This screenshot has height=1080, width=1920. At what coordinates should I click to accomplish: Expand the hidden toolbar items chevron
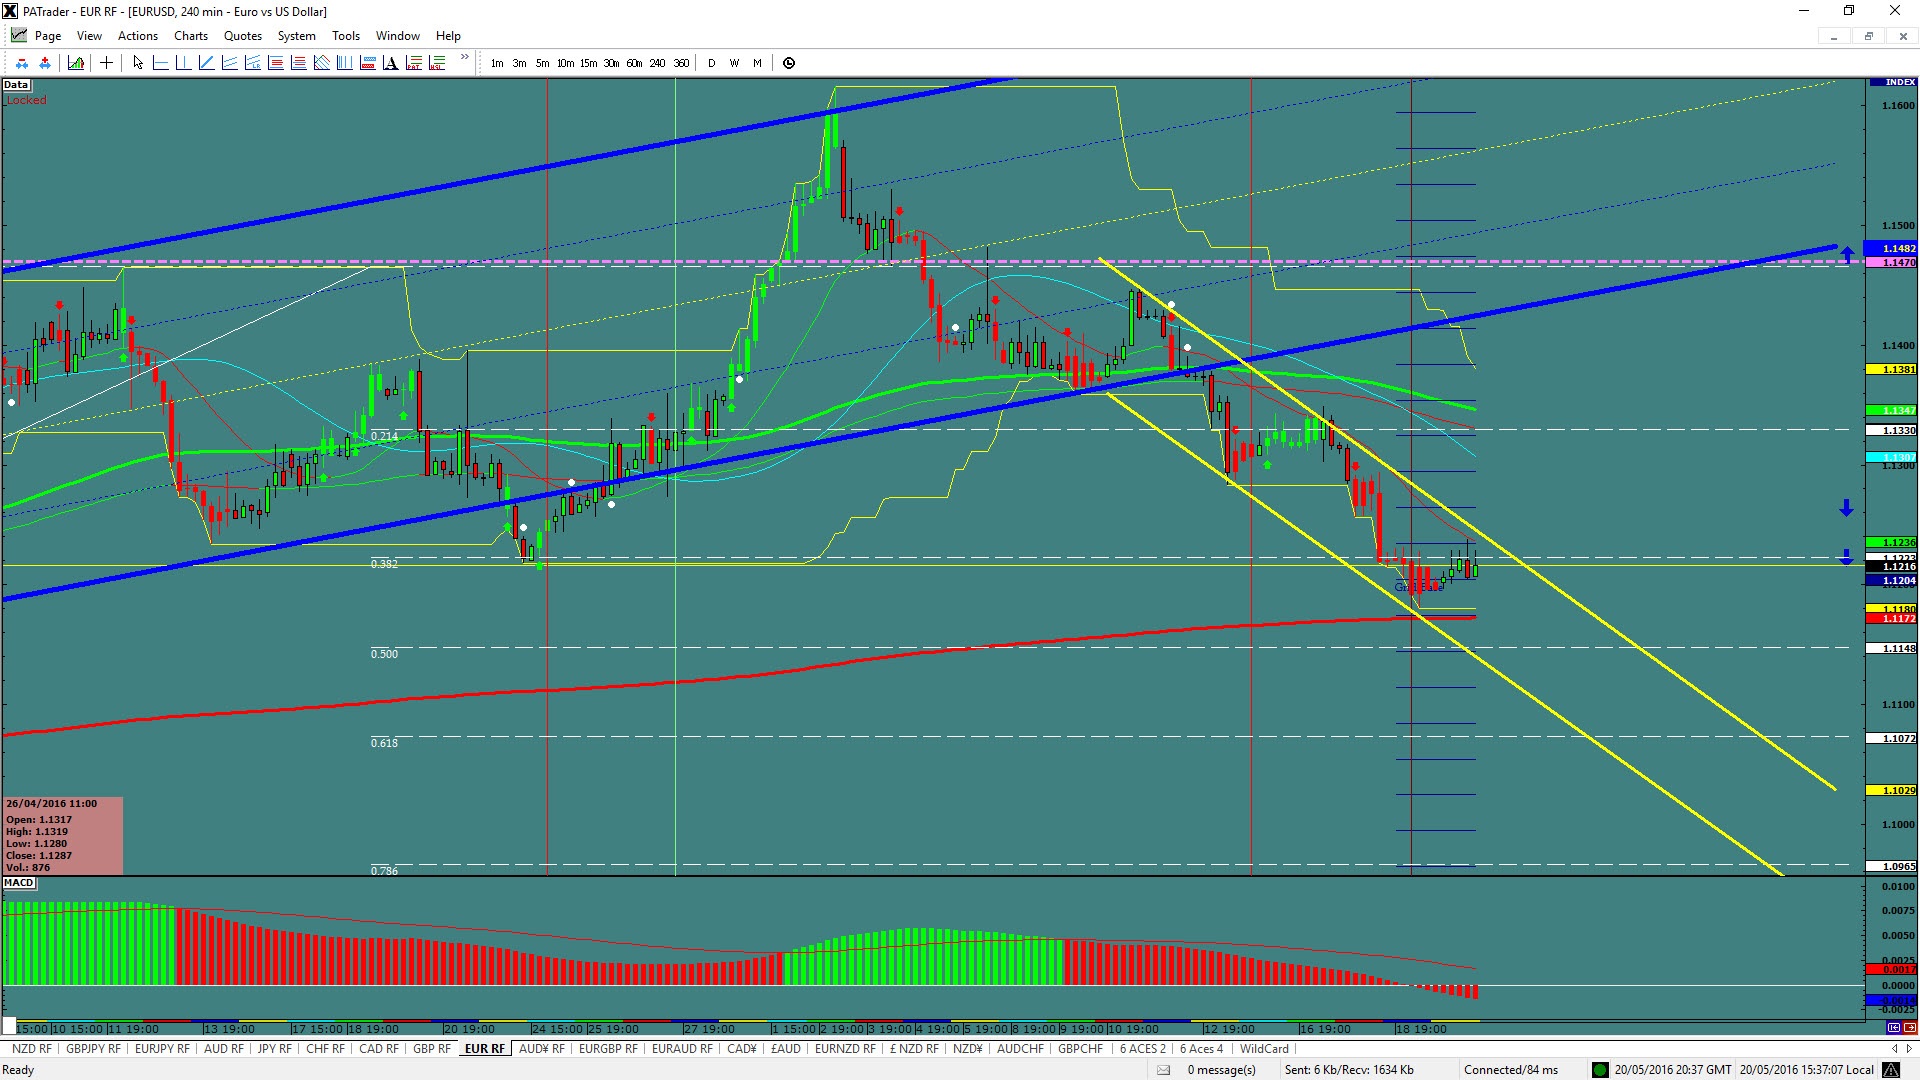coord(465,58)
